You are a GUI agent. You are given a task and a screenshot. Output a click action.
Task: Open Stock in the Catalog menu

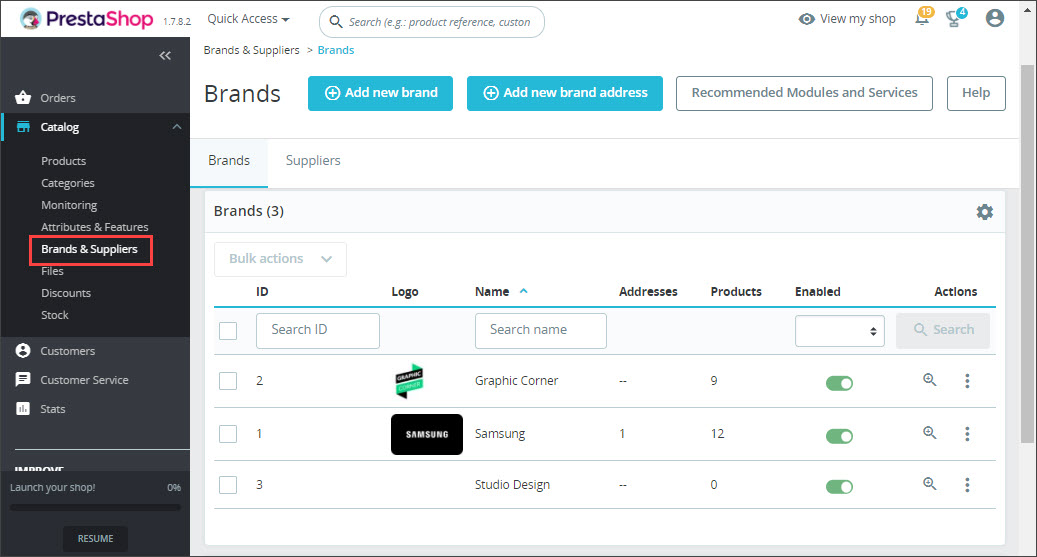(54, 315)
